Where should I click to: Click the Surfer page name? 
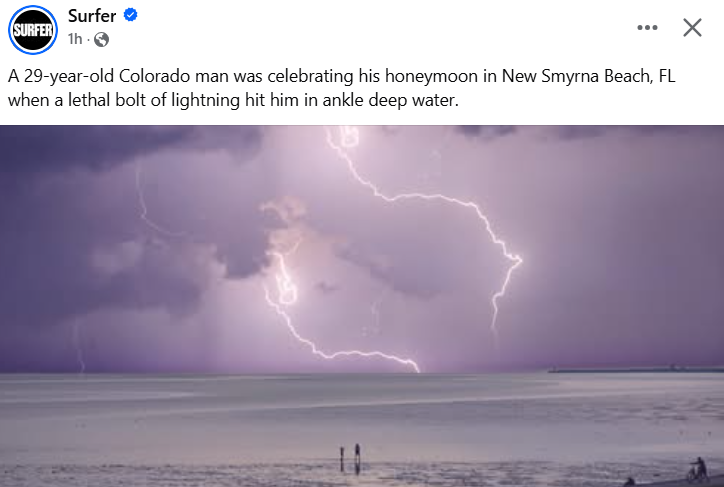92,16
